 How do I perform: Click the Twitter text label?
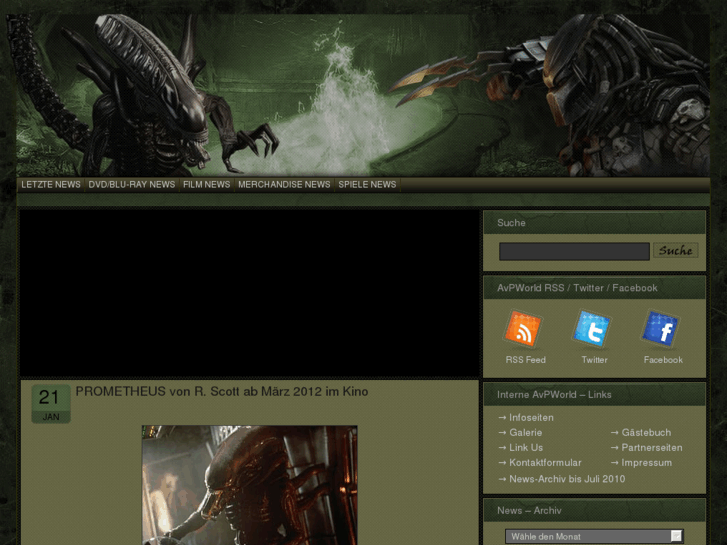coord(594,360)
